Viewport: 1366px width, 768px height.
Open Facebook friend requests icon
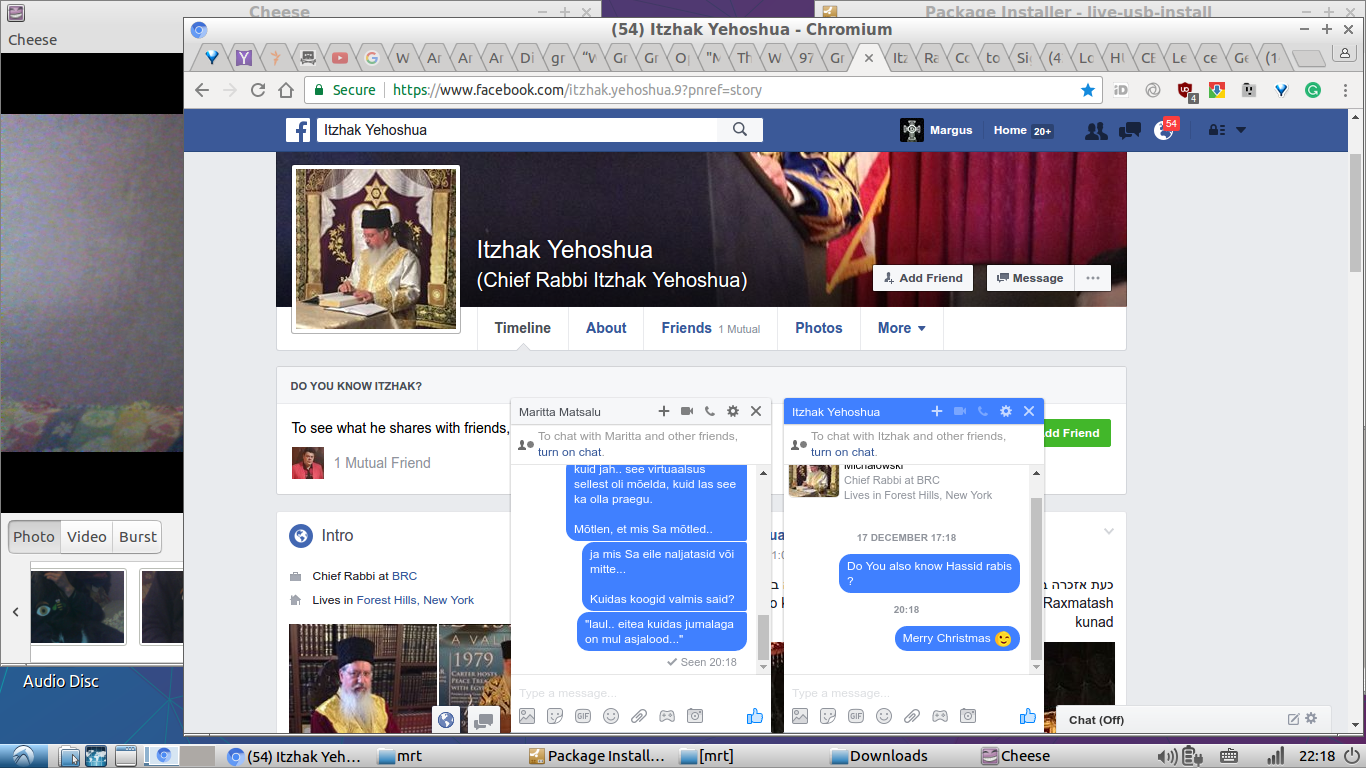1096,130
